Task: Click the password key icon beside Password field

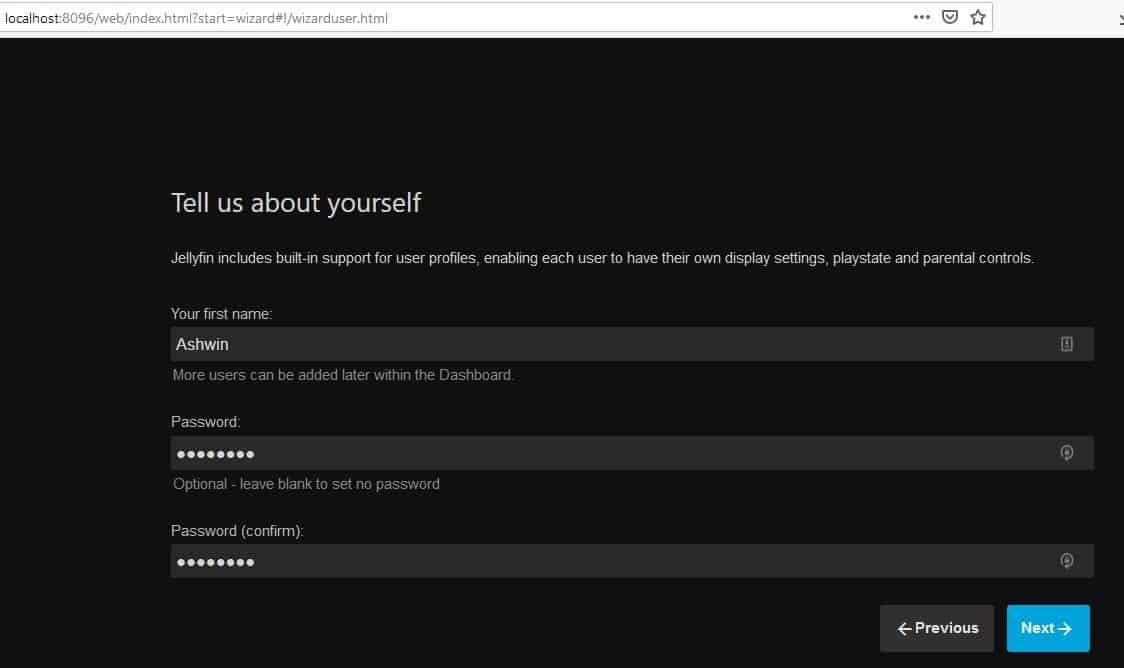Action: tap(1066, 452)
